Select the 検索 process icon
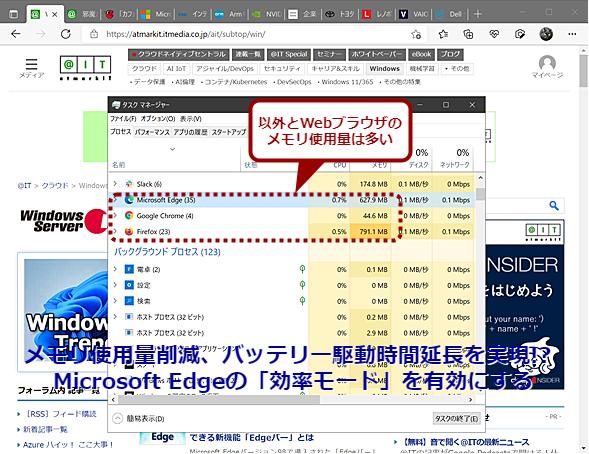 coord(129,301)
